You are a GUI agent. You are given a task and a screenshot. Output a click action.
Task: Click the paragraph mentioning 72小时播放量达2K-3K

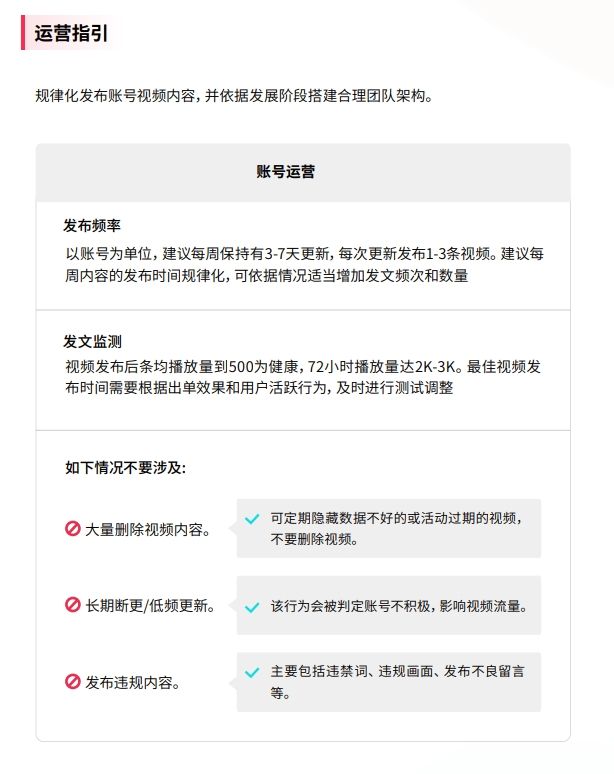pyautogui.click(x=303, y=376)
